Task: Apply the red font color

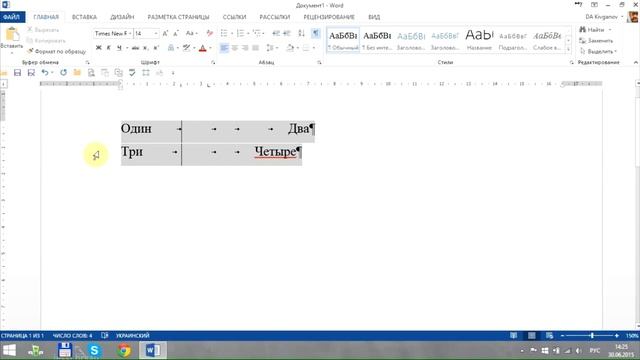Action: pyautogui.click(x=202, y=48)
